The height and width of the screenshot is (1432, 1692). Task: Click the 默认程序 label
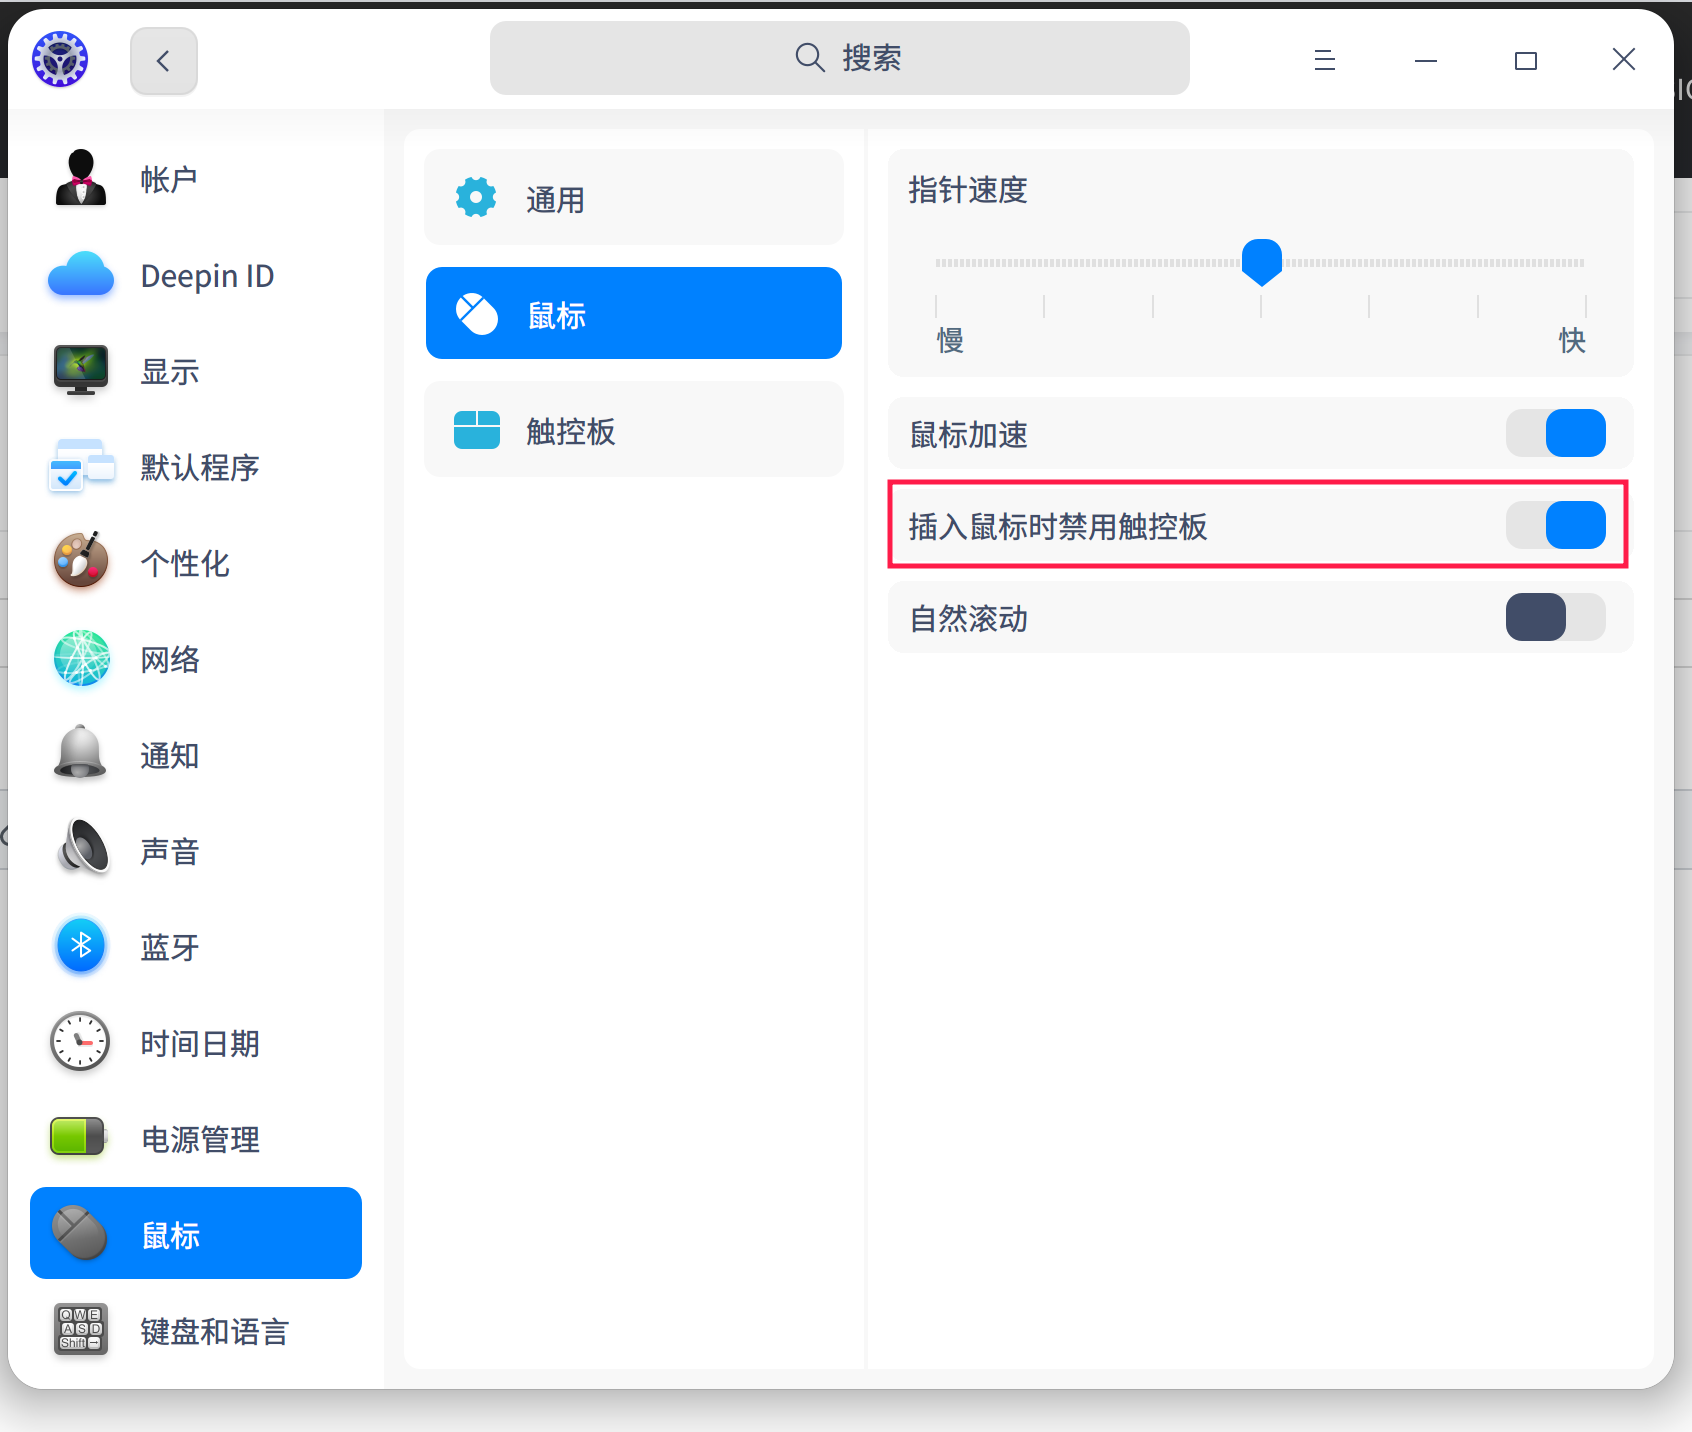(200, 468)
